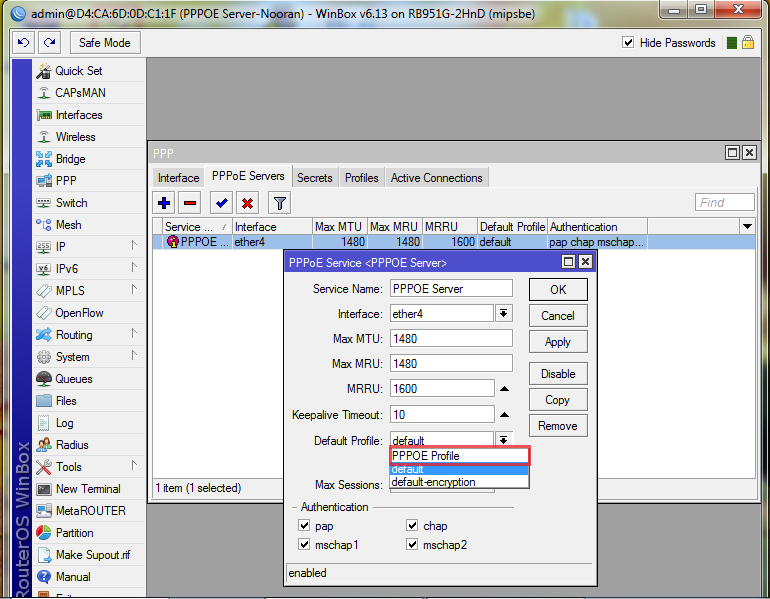This screenshot has width=770, height=599.
Task: Collapse MRRU field arrow
Action: tap(504, 389)
